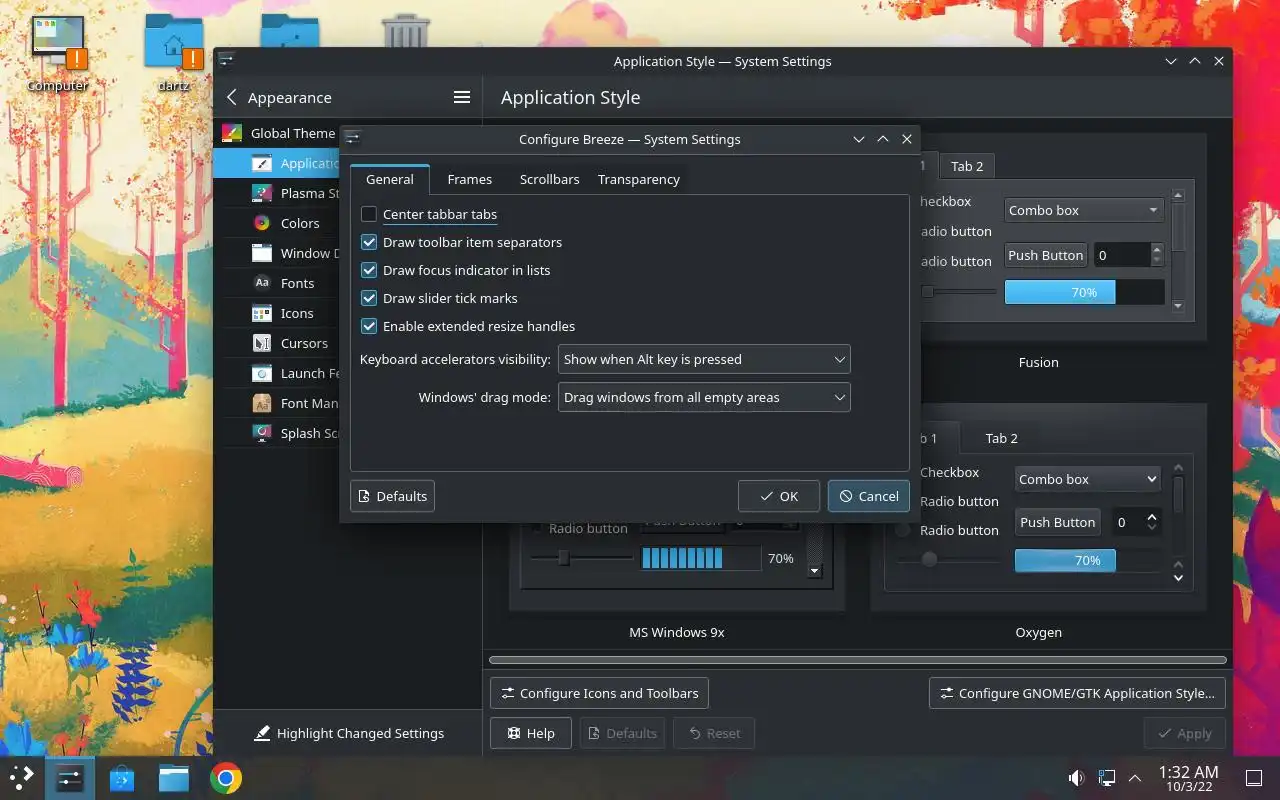Confirm with the OK button
Screen dimensions: 1280x800
pyautogui.click(x=779, y=496)
